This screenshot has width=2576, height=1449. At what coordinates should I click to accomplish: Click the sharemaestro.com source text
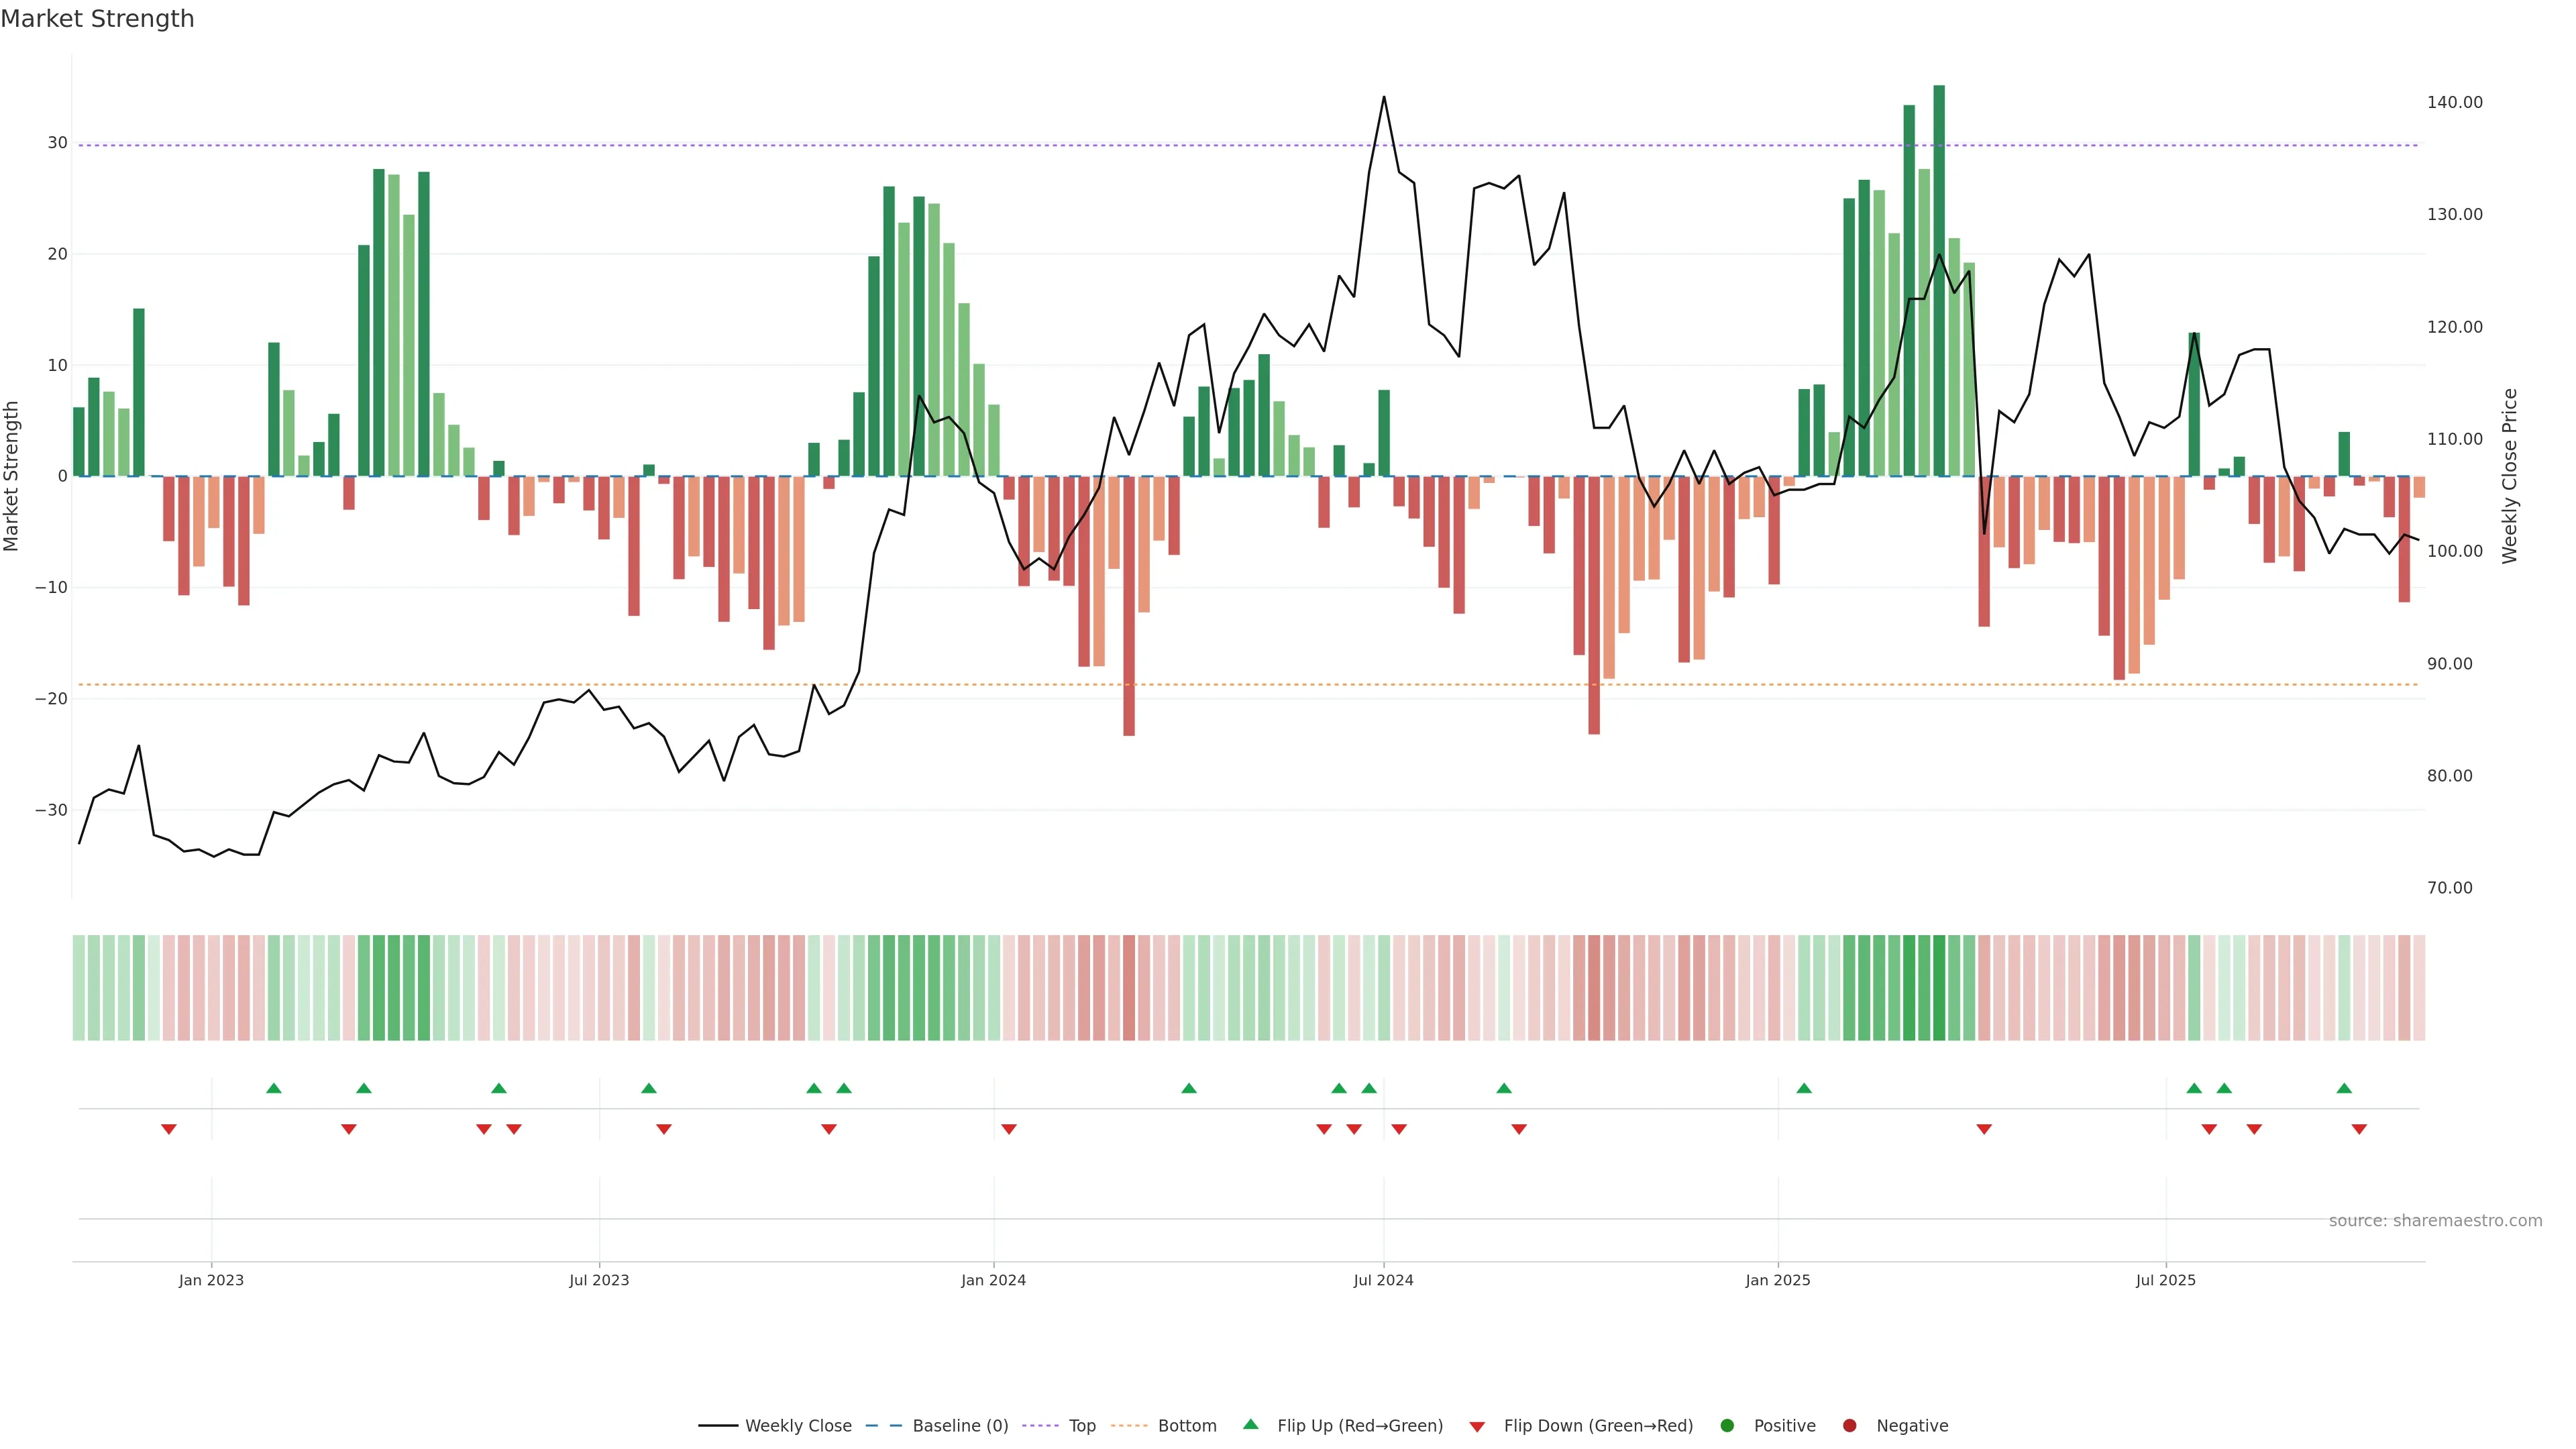pyautogui.click(x=2435, y=1220)
